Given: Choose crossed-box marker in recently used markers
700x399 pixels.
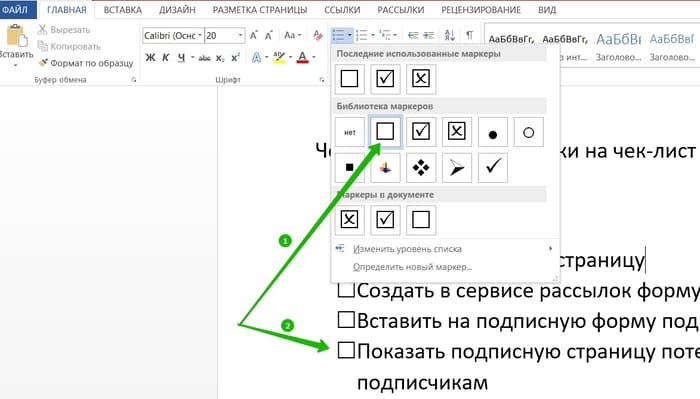Looking at the screenshot, I should pyautogui.click(x=421, y=79).
